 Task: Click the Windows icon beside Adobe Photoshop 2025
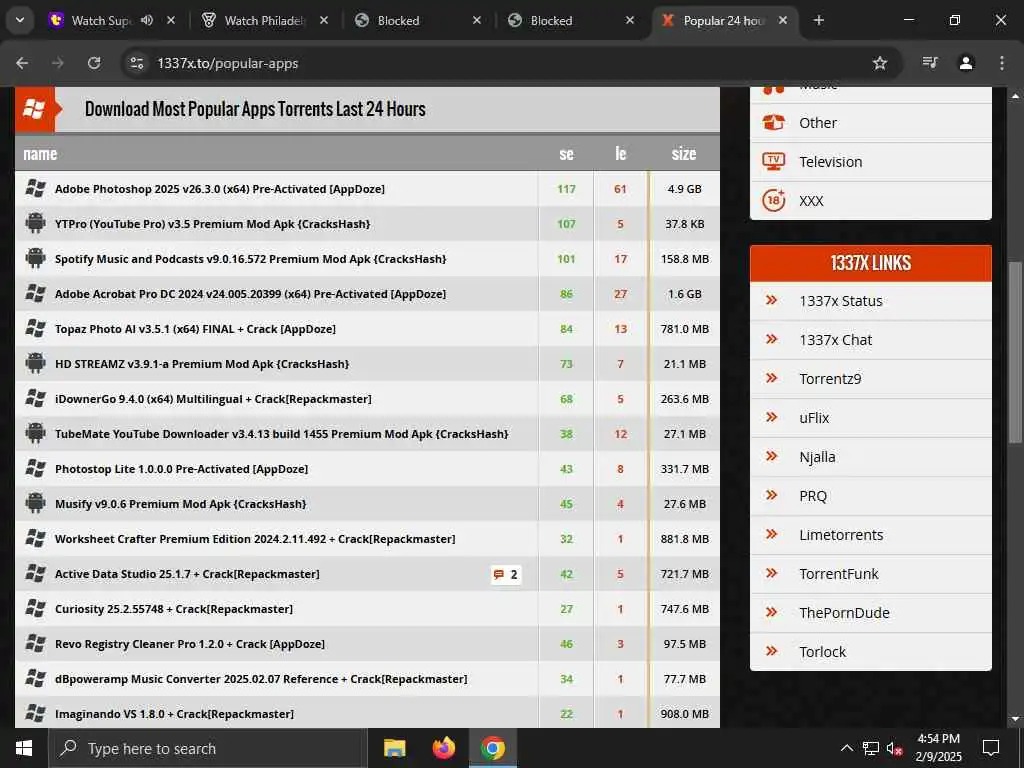[35, 189]
